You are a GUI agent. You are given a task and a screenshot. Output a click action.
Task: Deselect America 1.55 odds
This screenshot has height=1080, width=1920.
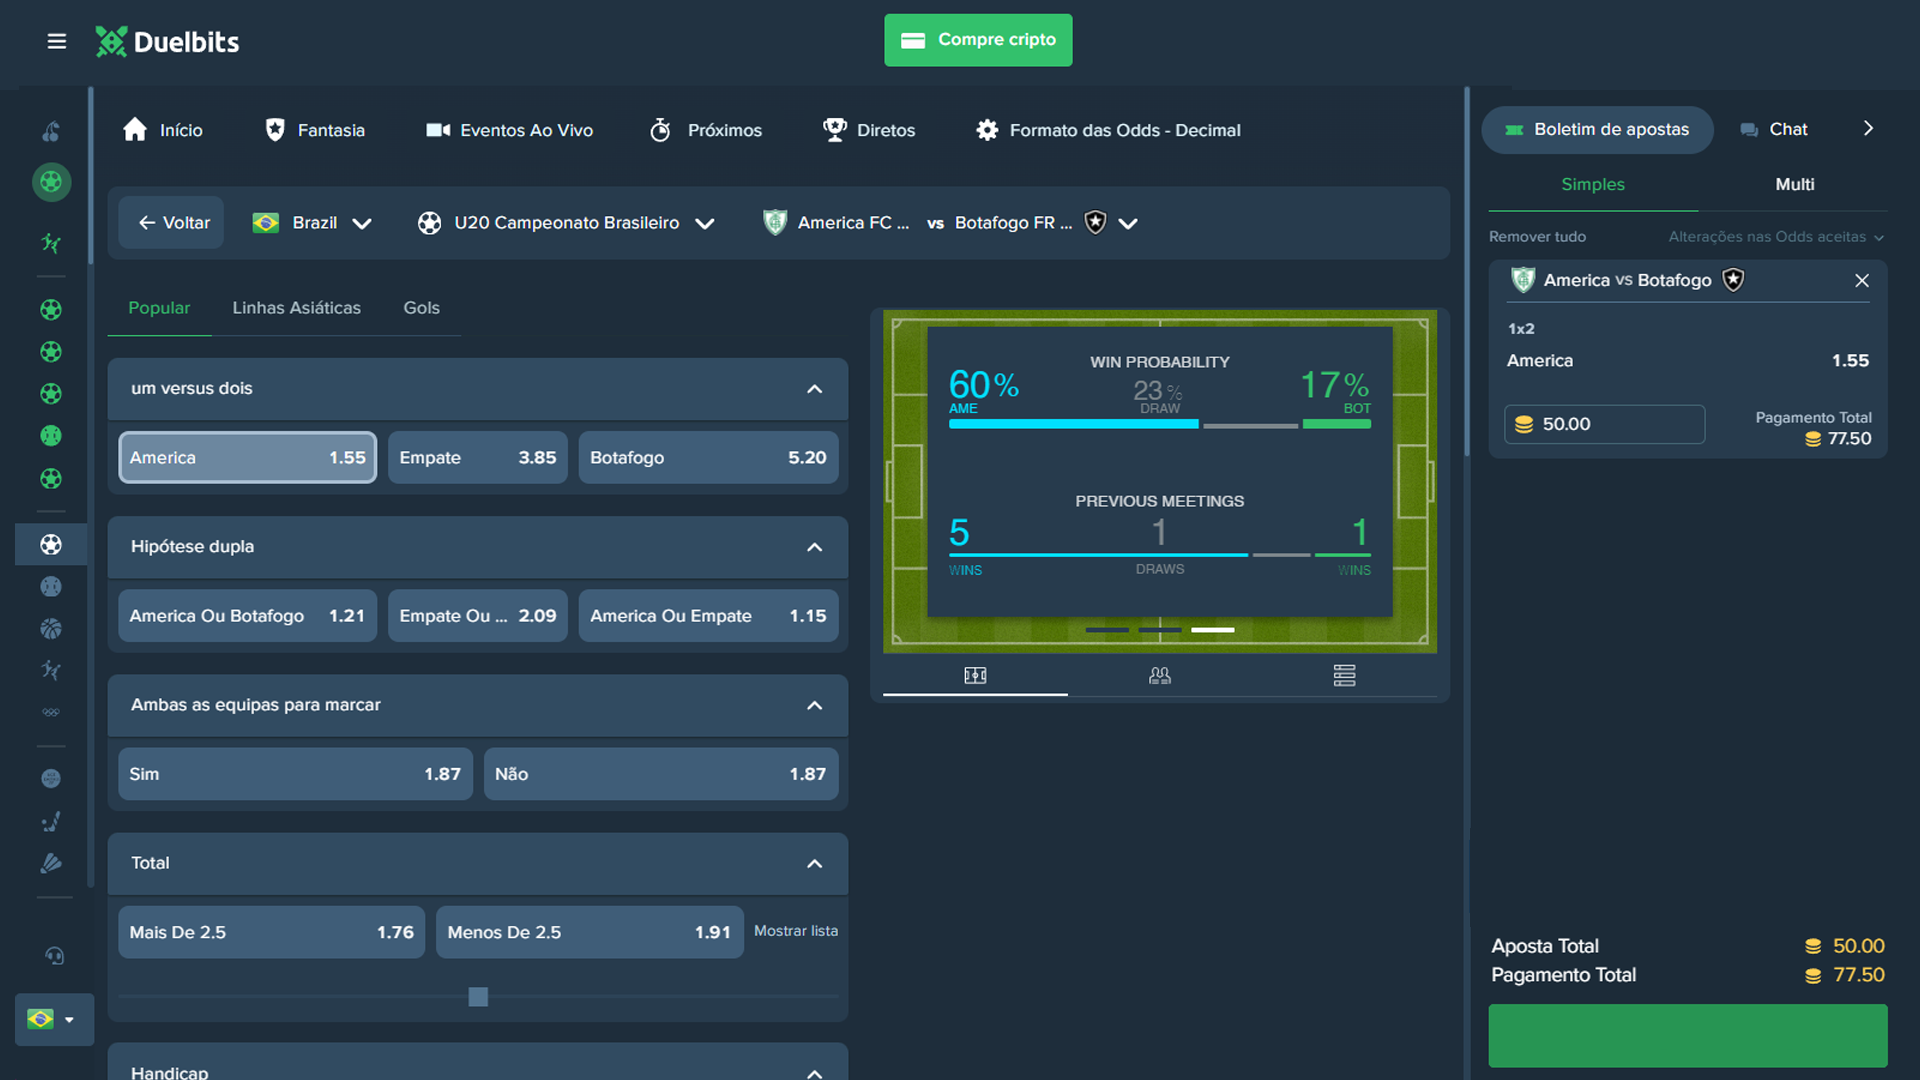248,458
